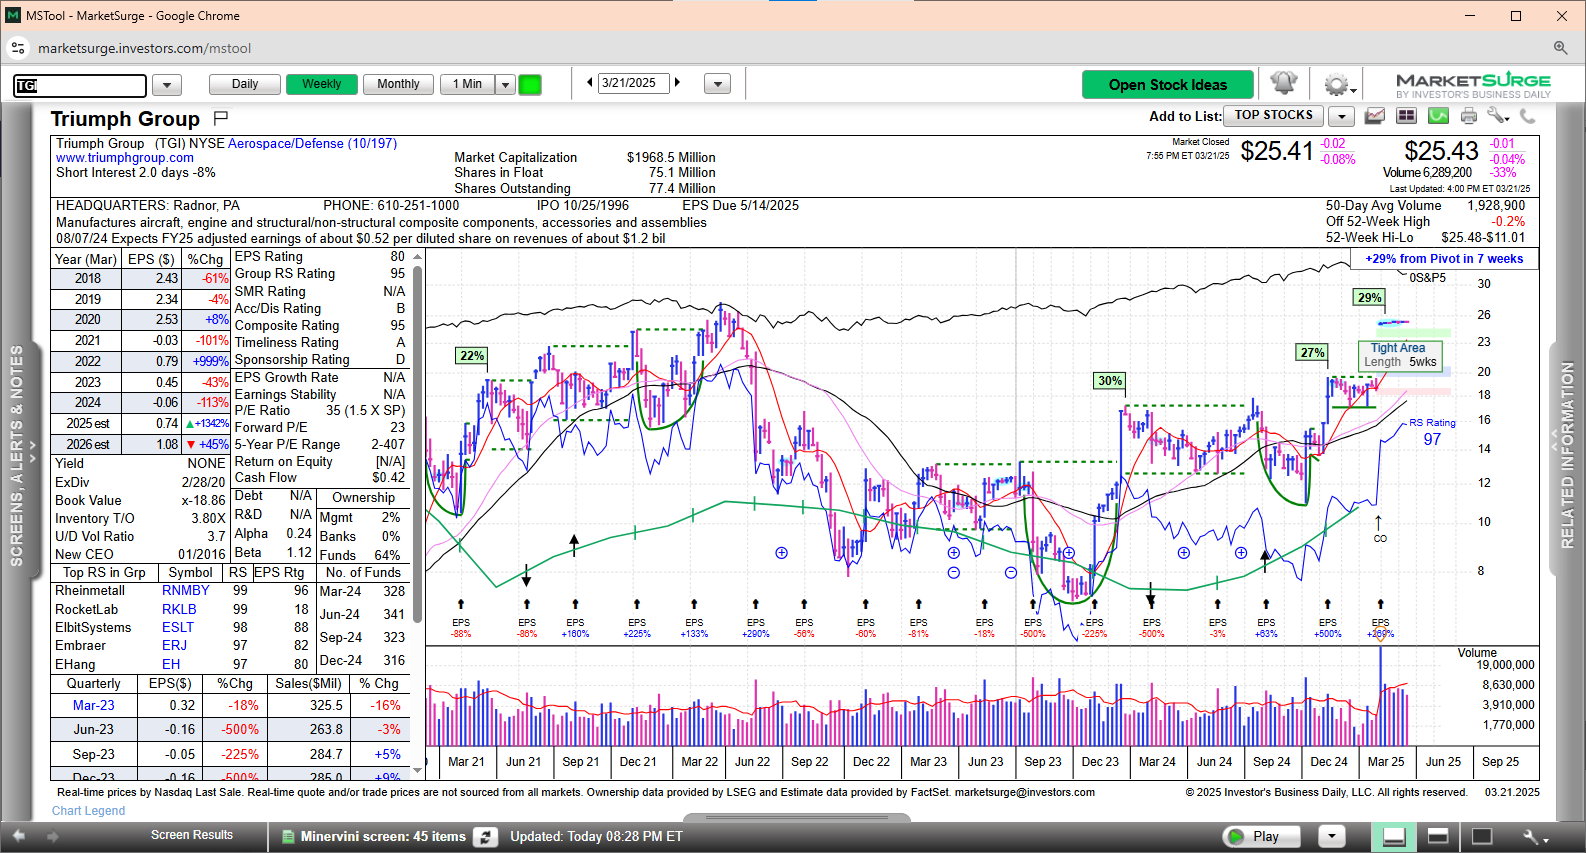Click the 27% base gain marker

(1312, 353)
